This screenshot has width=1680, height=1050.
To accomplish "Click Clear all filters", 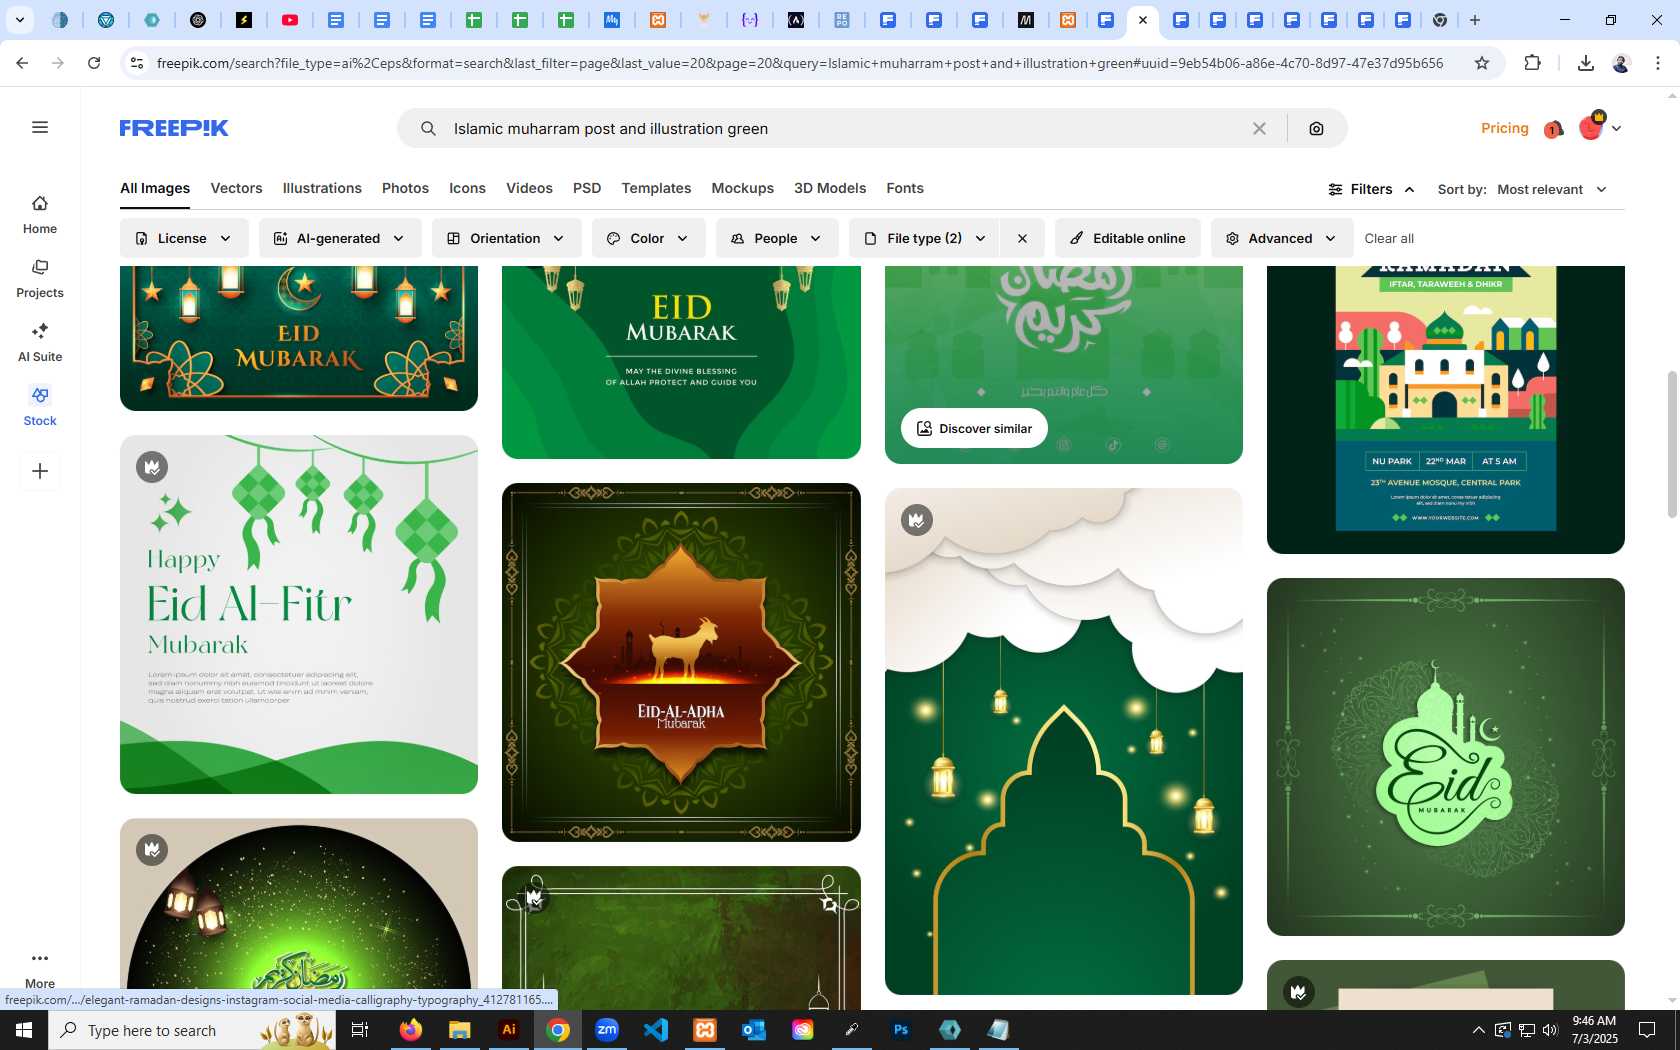I will pos(1389,238).
